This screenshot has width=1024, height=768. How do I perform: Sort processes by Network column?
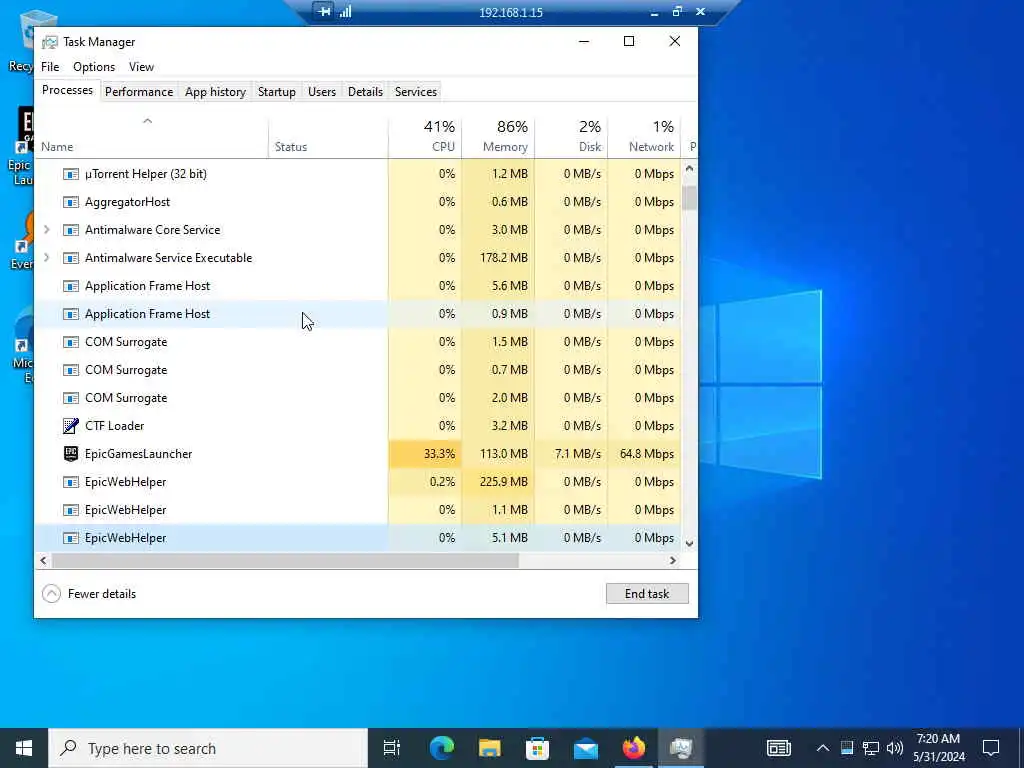(x=645, y=137)
